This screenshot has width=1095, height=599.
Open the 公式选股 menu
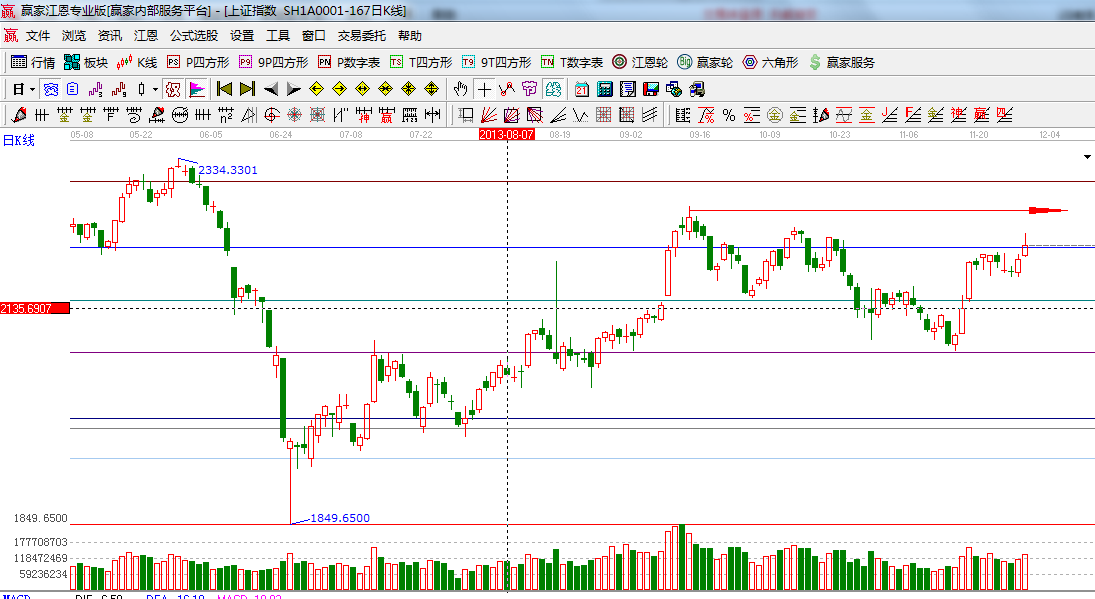(x=193, y=35)
